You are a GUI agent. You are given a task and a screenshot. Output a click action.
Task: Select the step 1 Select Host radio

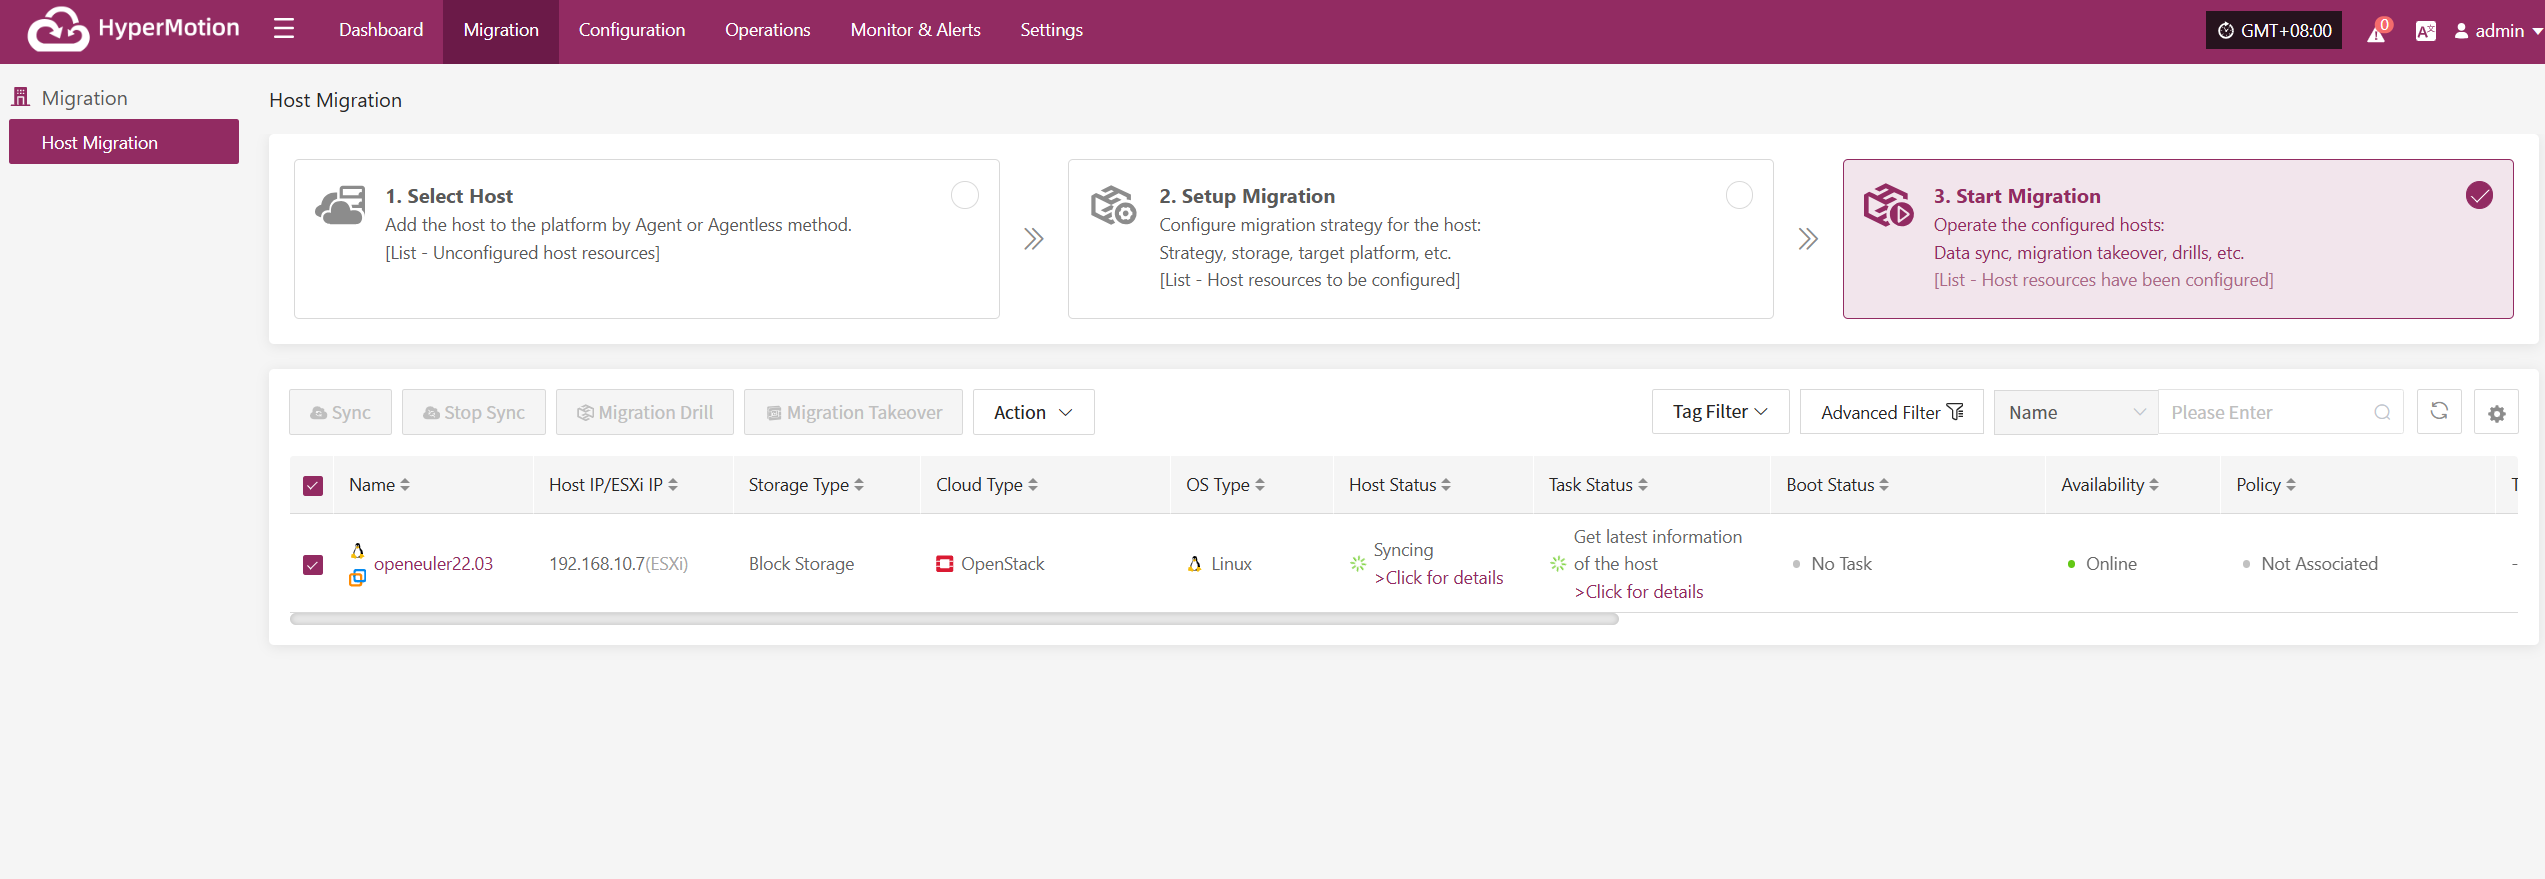click(965, 195)
